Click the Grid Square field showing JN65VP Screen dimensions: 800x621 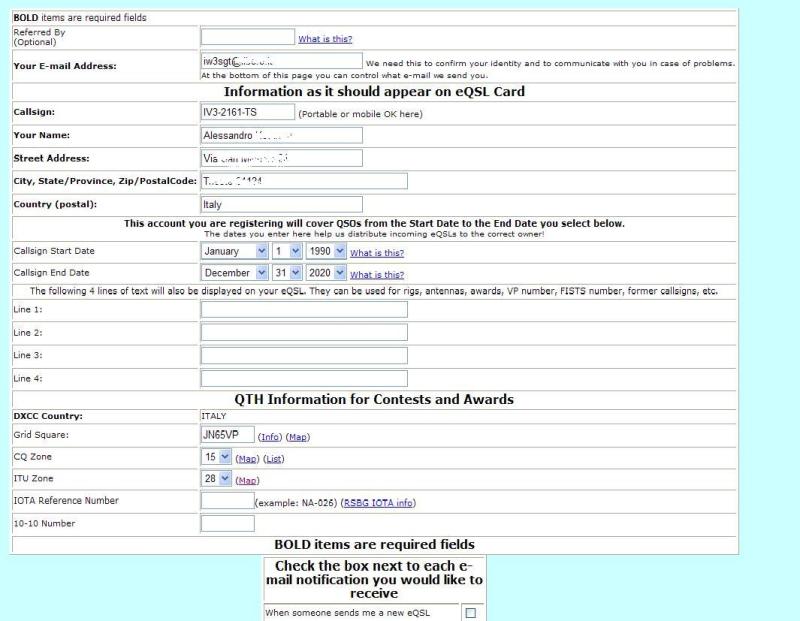coord(228,435)
